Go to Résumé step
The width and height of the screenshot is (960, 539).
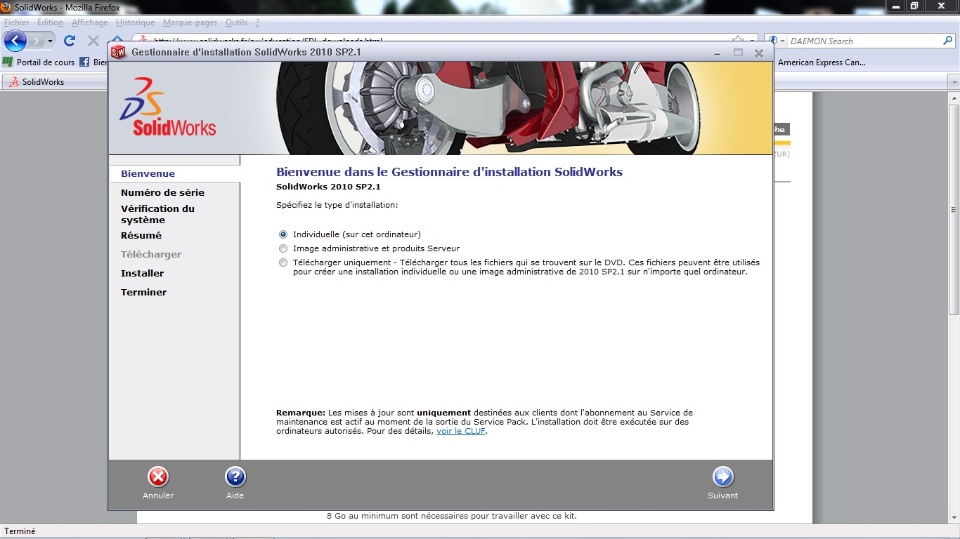[141, 235]
